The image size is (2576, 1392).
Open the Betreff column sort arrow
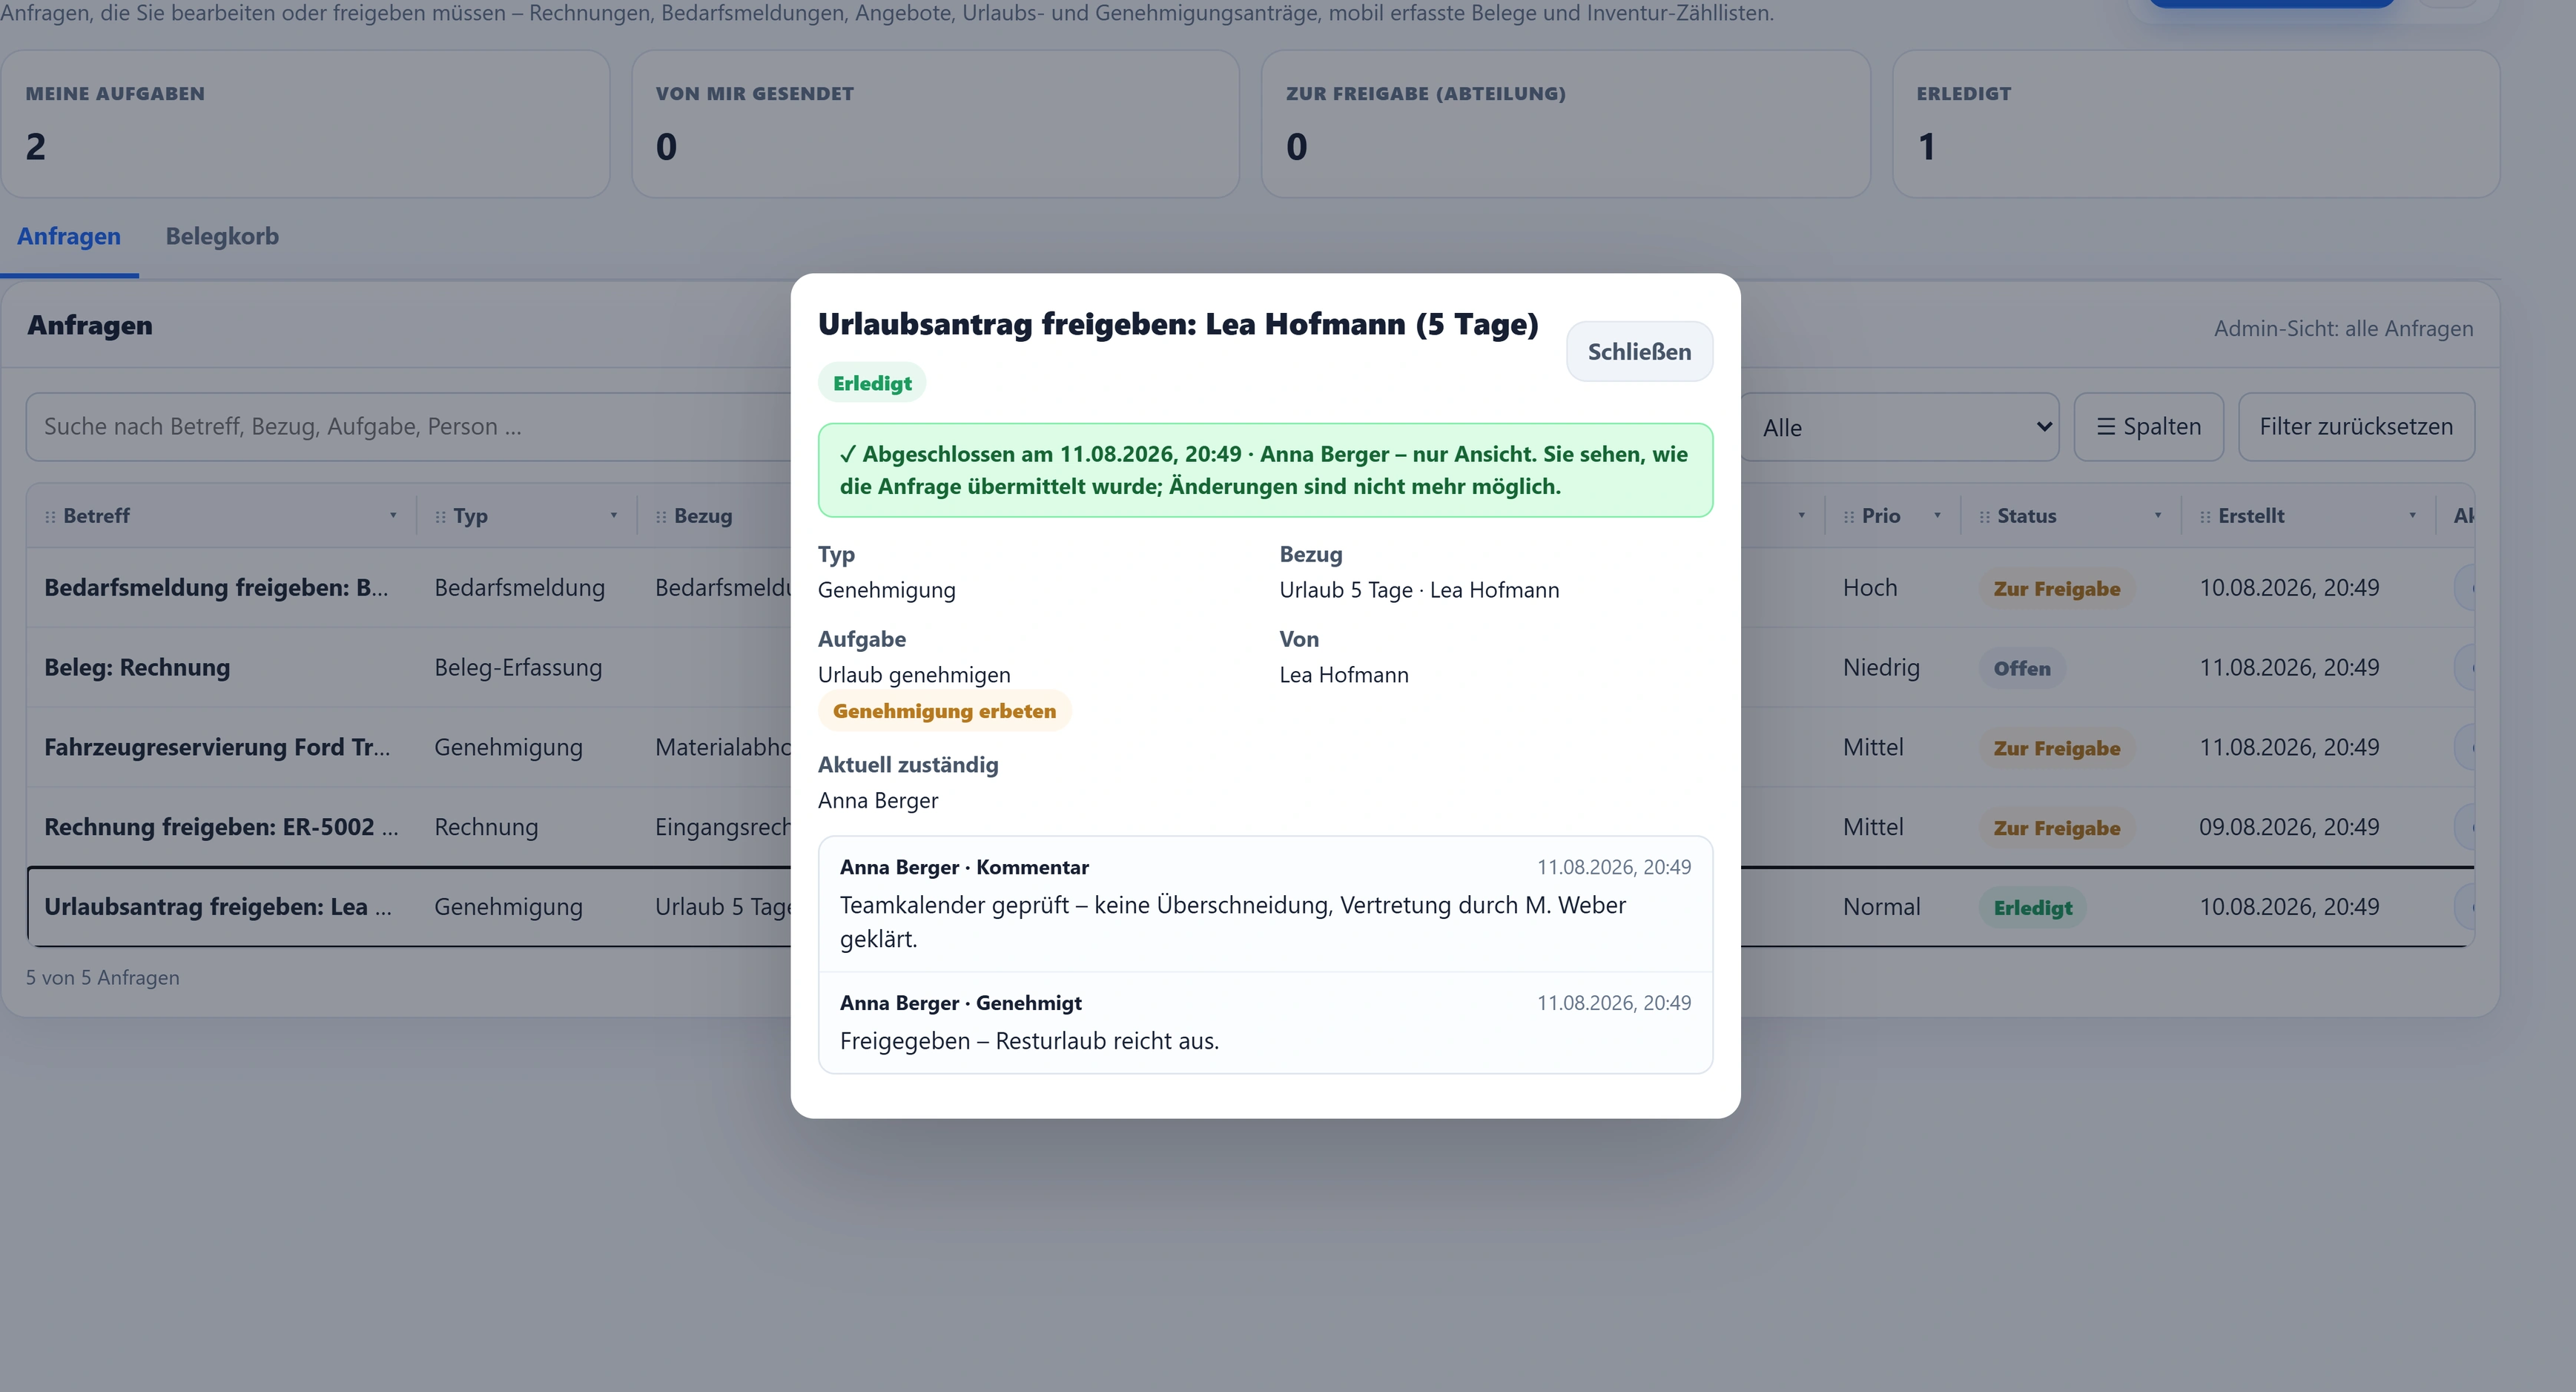[x=393, y=516]
